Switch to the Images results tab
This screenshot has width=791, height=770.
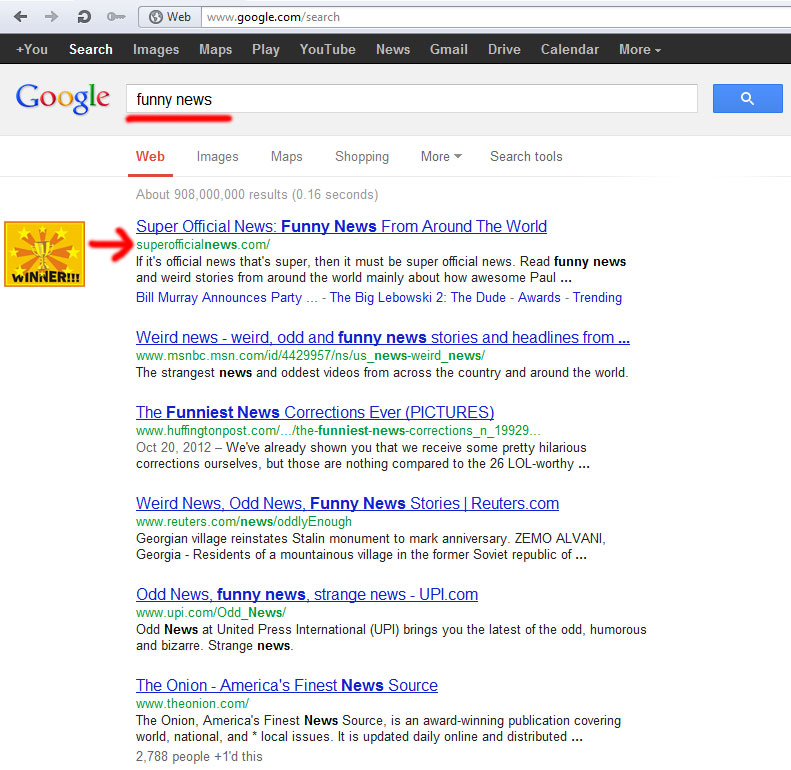point(217,156)
